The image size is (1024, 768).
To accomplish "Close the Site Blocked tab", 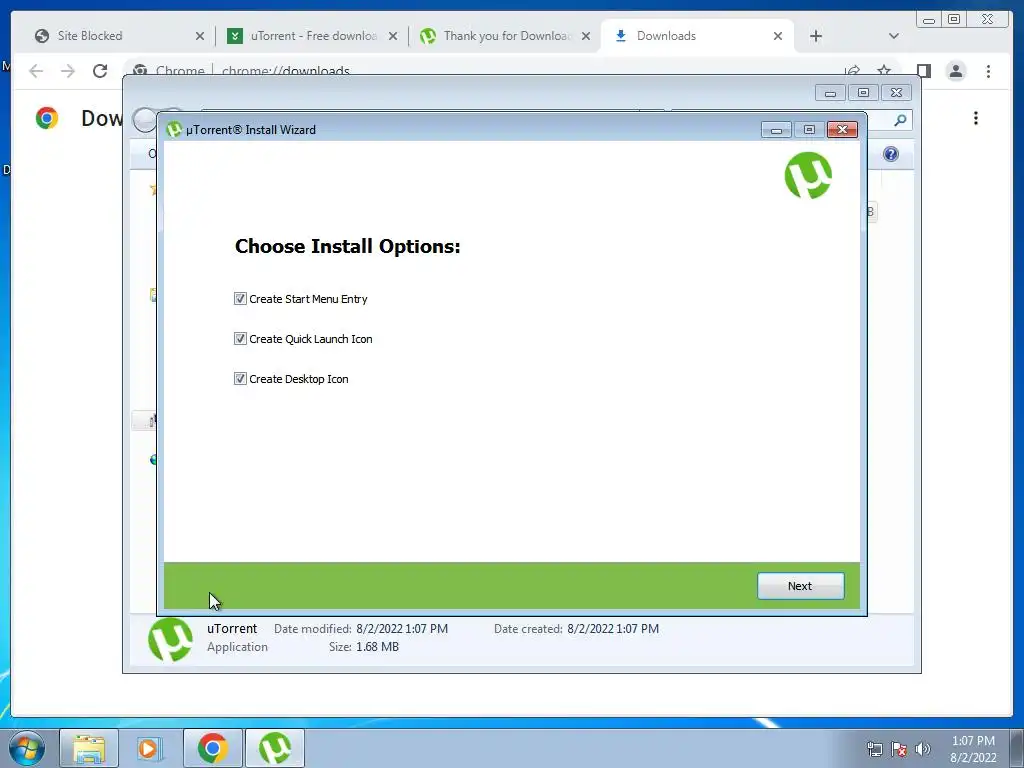I will tap(200, 36).
